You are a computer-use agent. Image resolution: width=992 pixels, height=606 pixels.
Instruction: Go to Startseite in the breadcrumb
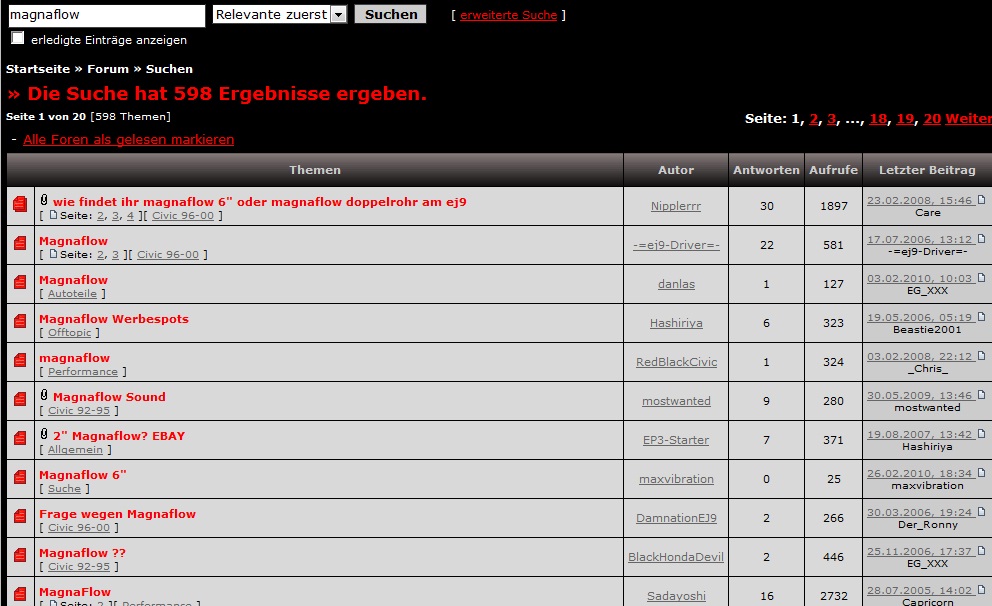click(x=38, y=69)
